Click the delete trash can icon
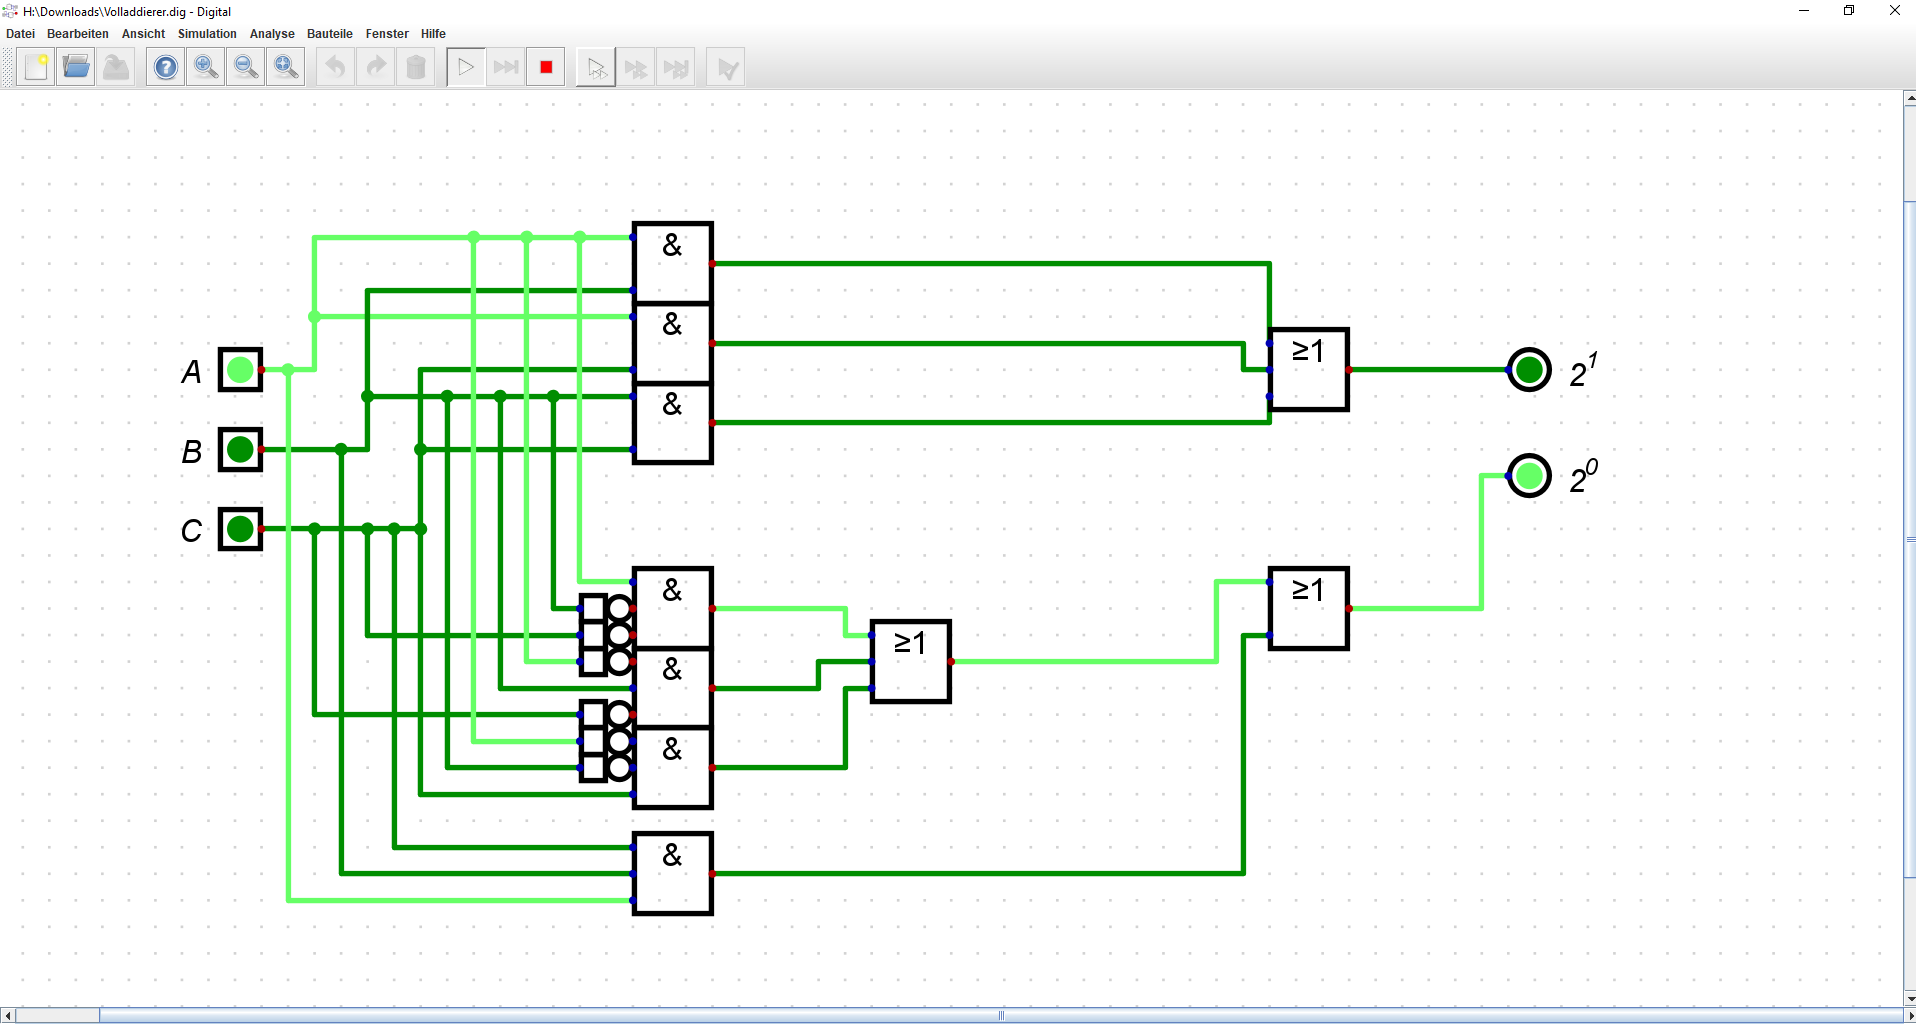Screen dimensions: 1916x1024 coord(416,68)
